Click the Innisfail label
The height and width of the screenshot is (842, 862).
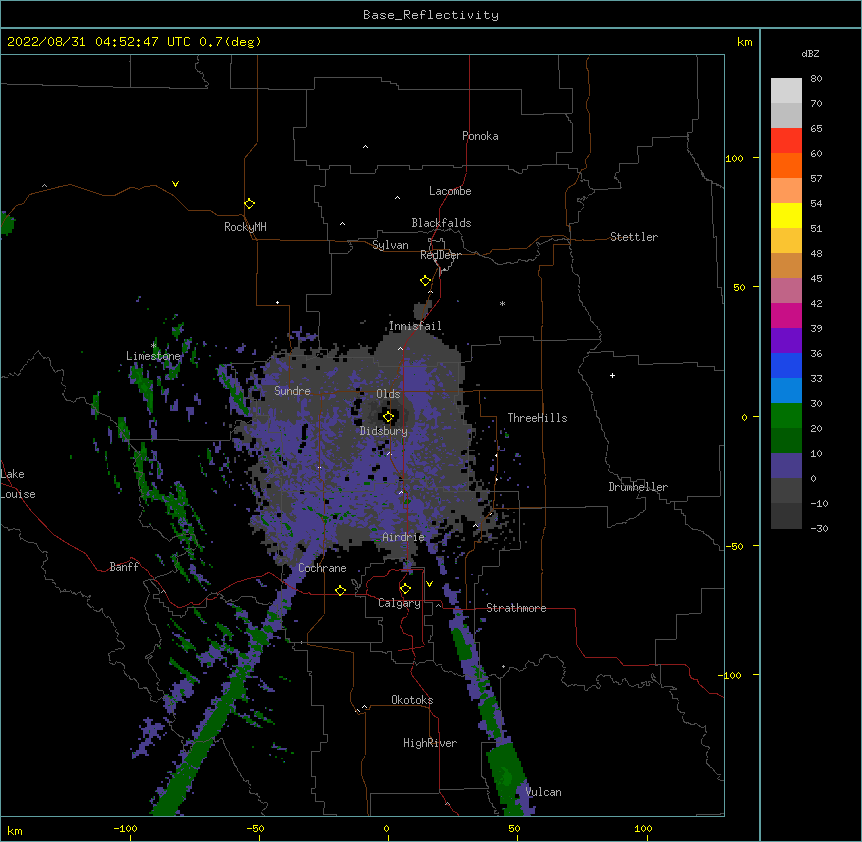pyautogui.click(x=415, y=326)
